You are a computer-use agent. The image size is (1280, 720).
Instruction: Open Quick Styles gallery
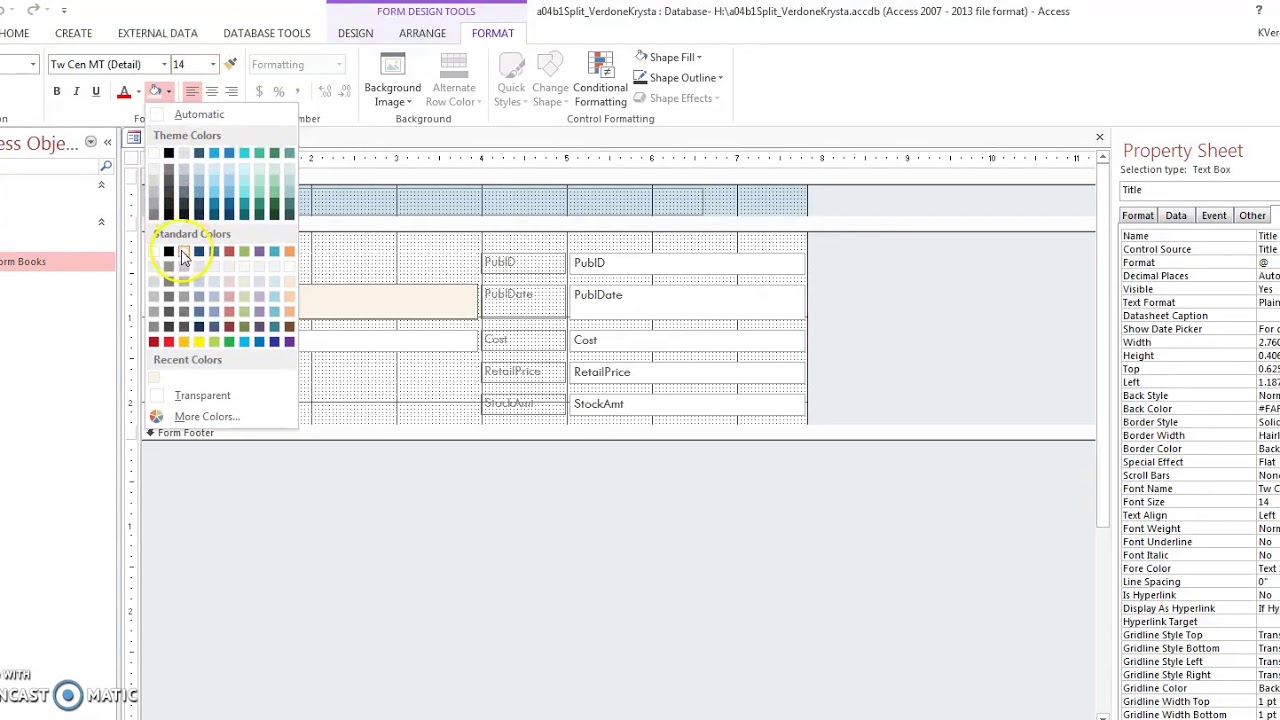click(x=511, y=80)
